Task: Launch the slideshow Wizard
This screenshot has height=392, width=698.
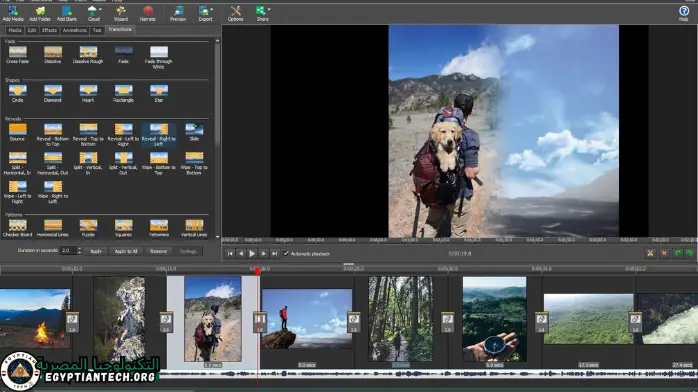Action: pos(121,13)
